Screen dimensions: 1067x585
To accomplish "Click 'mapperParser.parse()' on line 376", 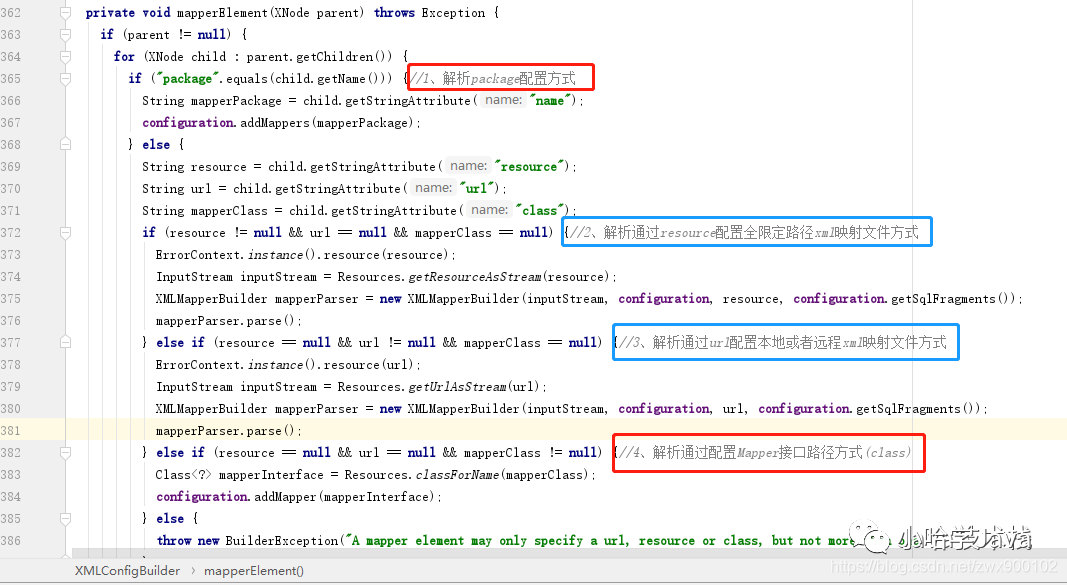I will (x=226, y=320).
